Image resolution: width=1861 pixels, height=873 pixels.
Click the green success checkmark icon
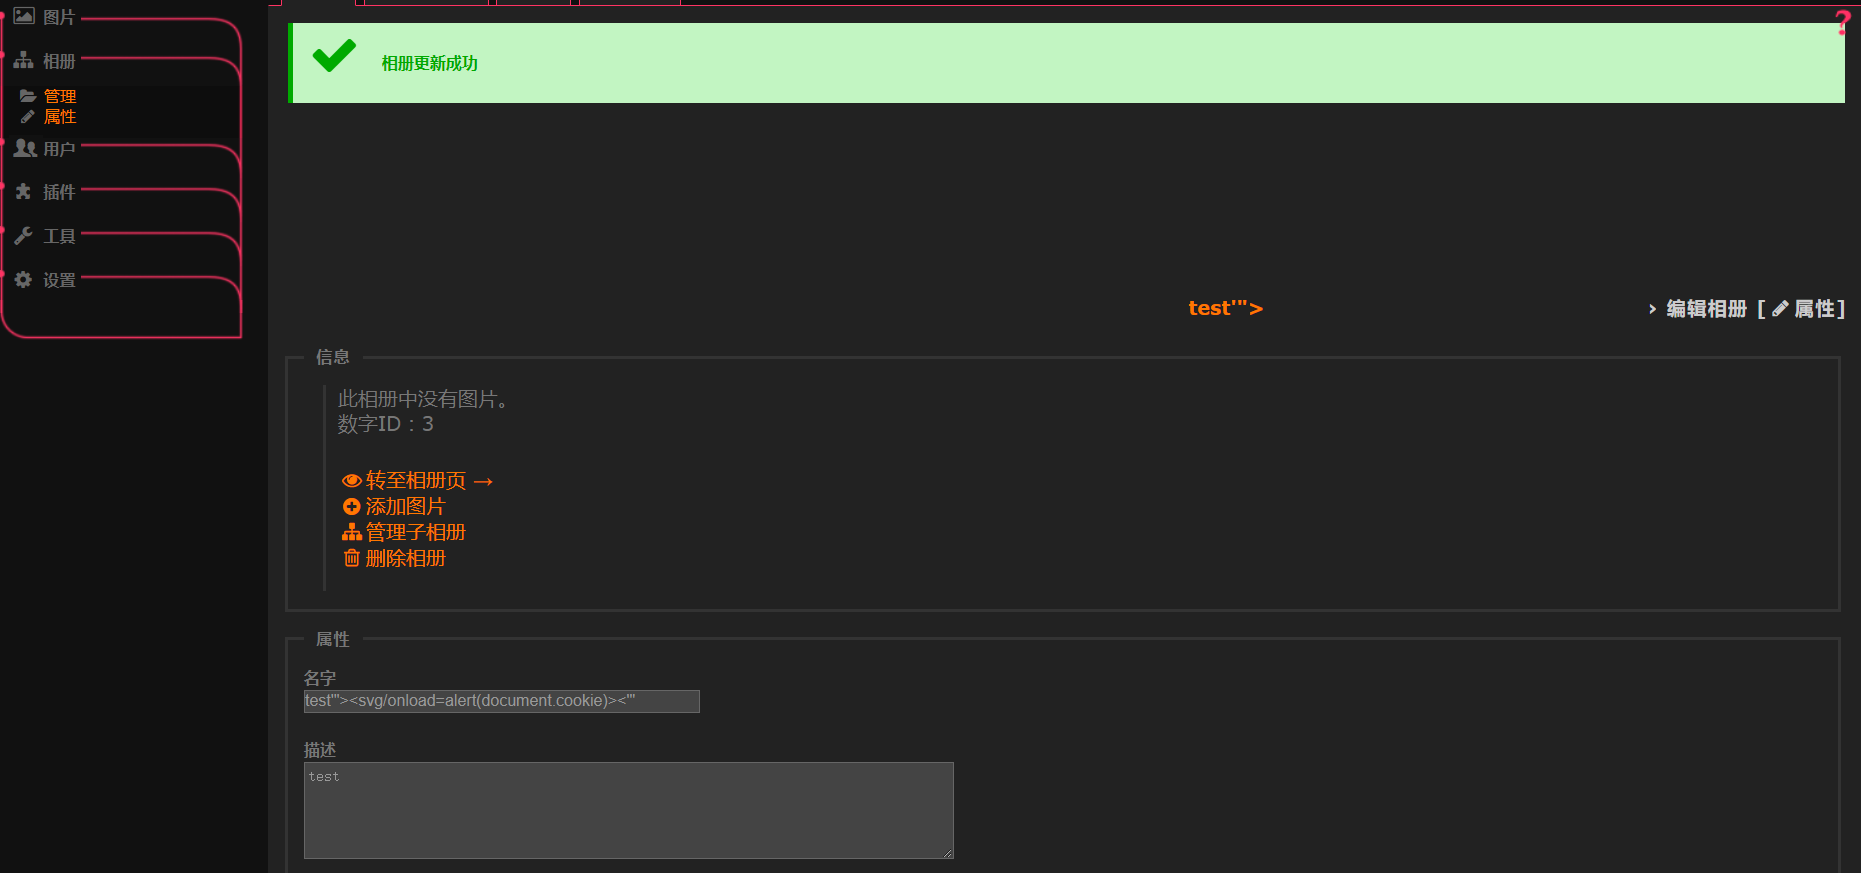point(334,55)
